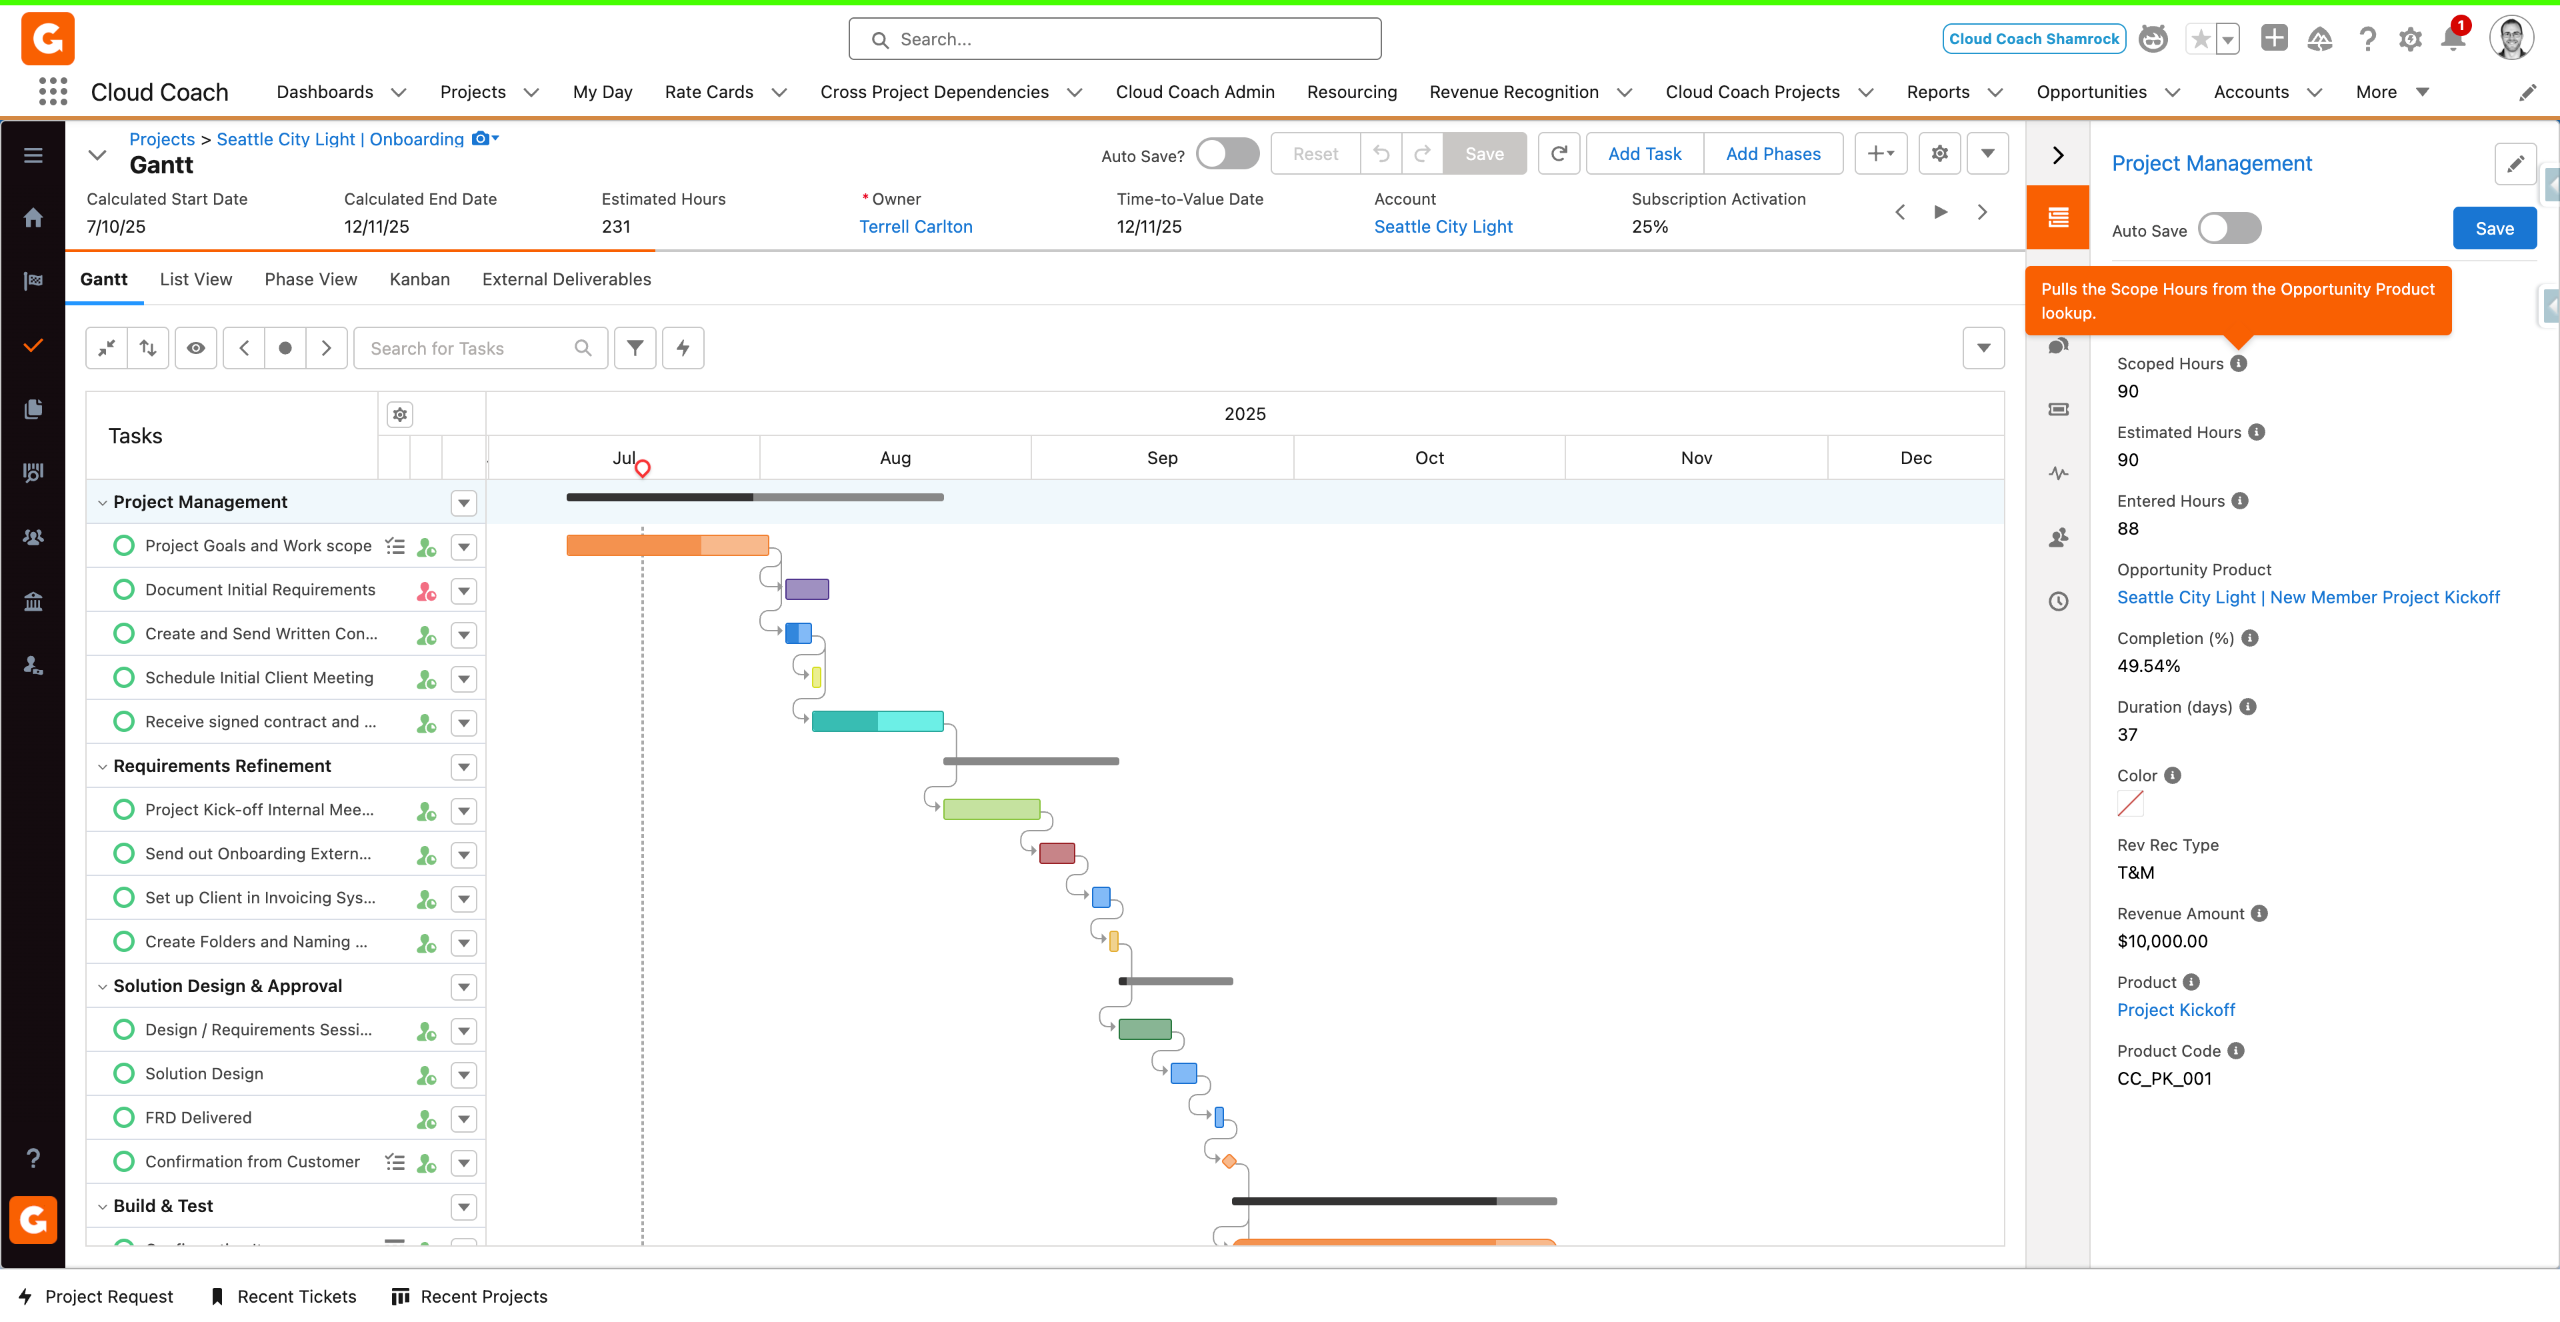Enable the Gantt Auto Save? toggle
The width and height of the screenshot is (2560, 1322).
1227,154
